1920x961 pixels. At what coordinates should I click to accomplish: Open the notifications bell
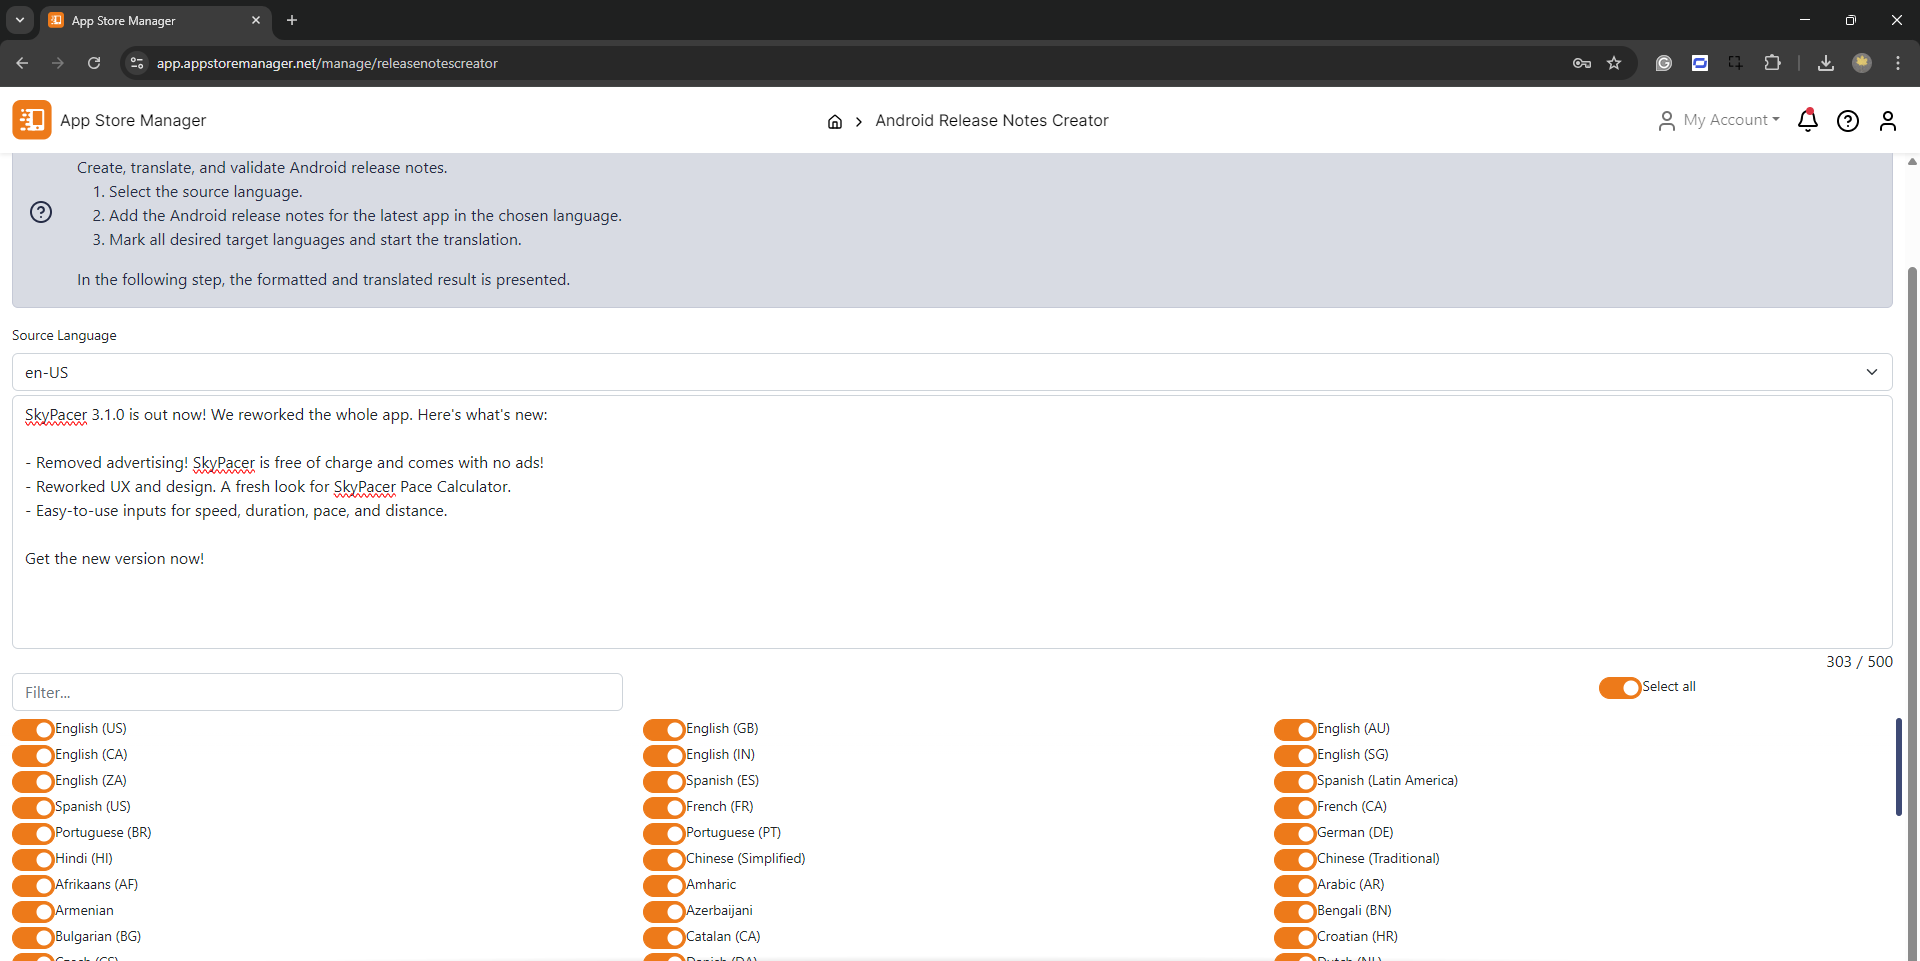tap(1807, 121)
